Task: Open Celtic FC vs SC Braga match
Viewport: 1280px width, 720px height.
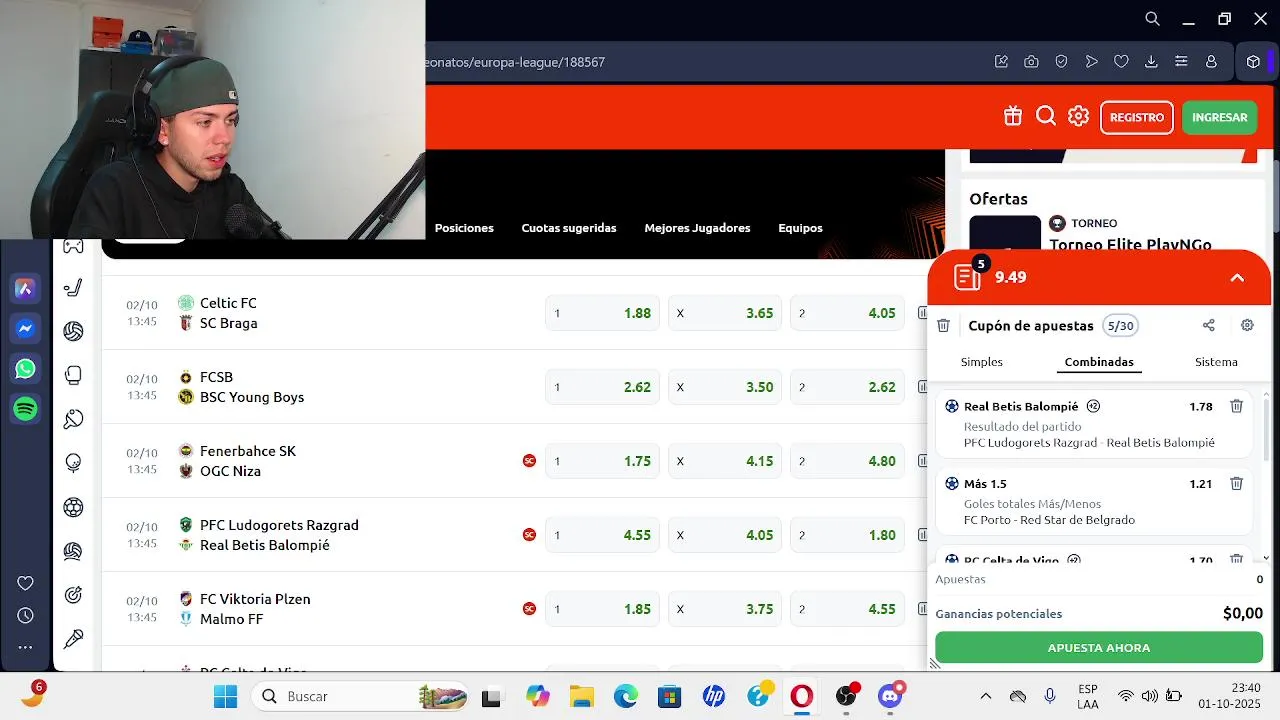Action: pyautogui.click(x=228, y=313)
